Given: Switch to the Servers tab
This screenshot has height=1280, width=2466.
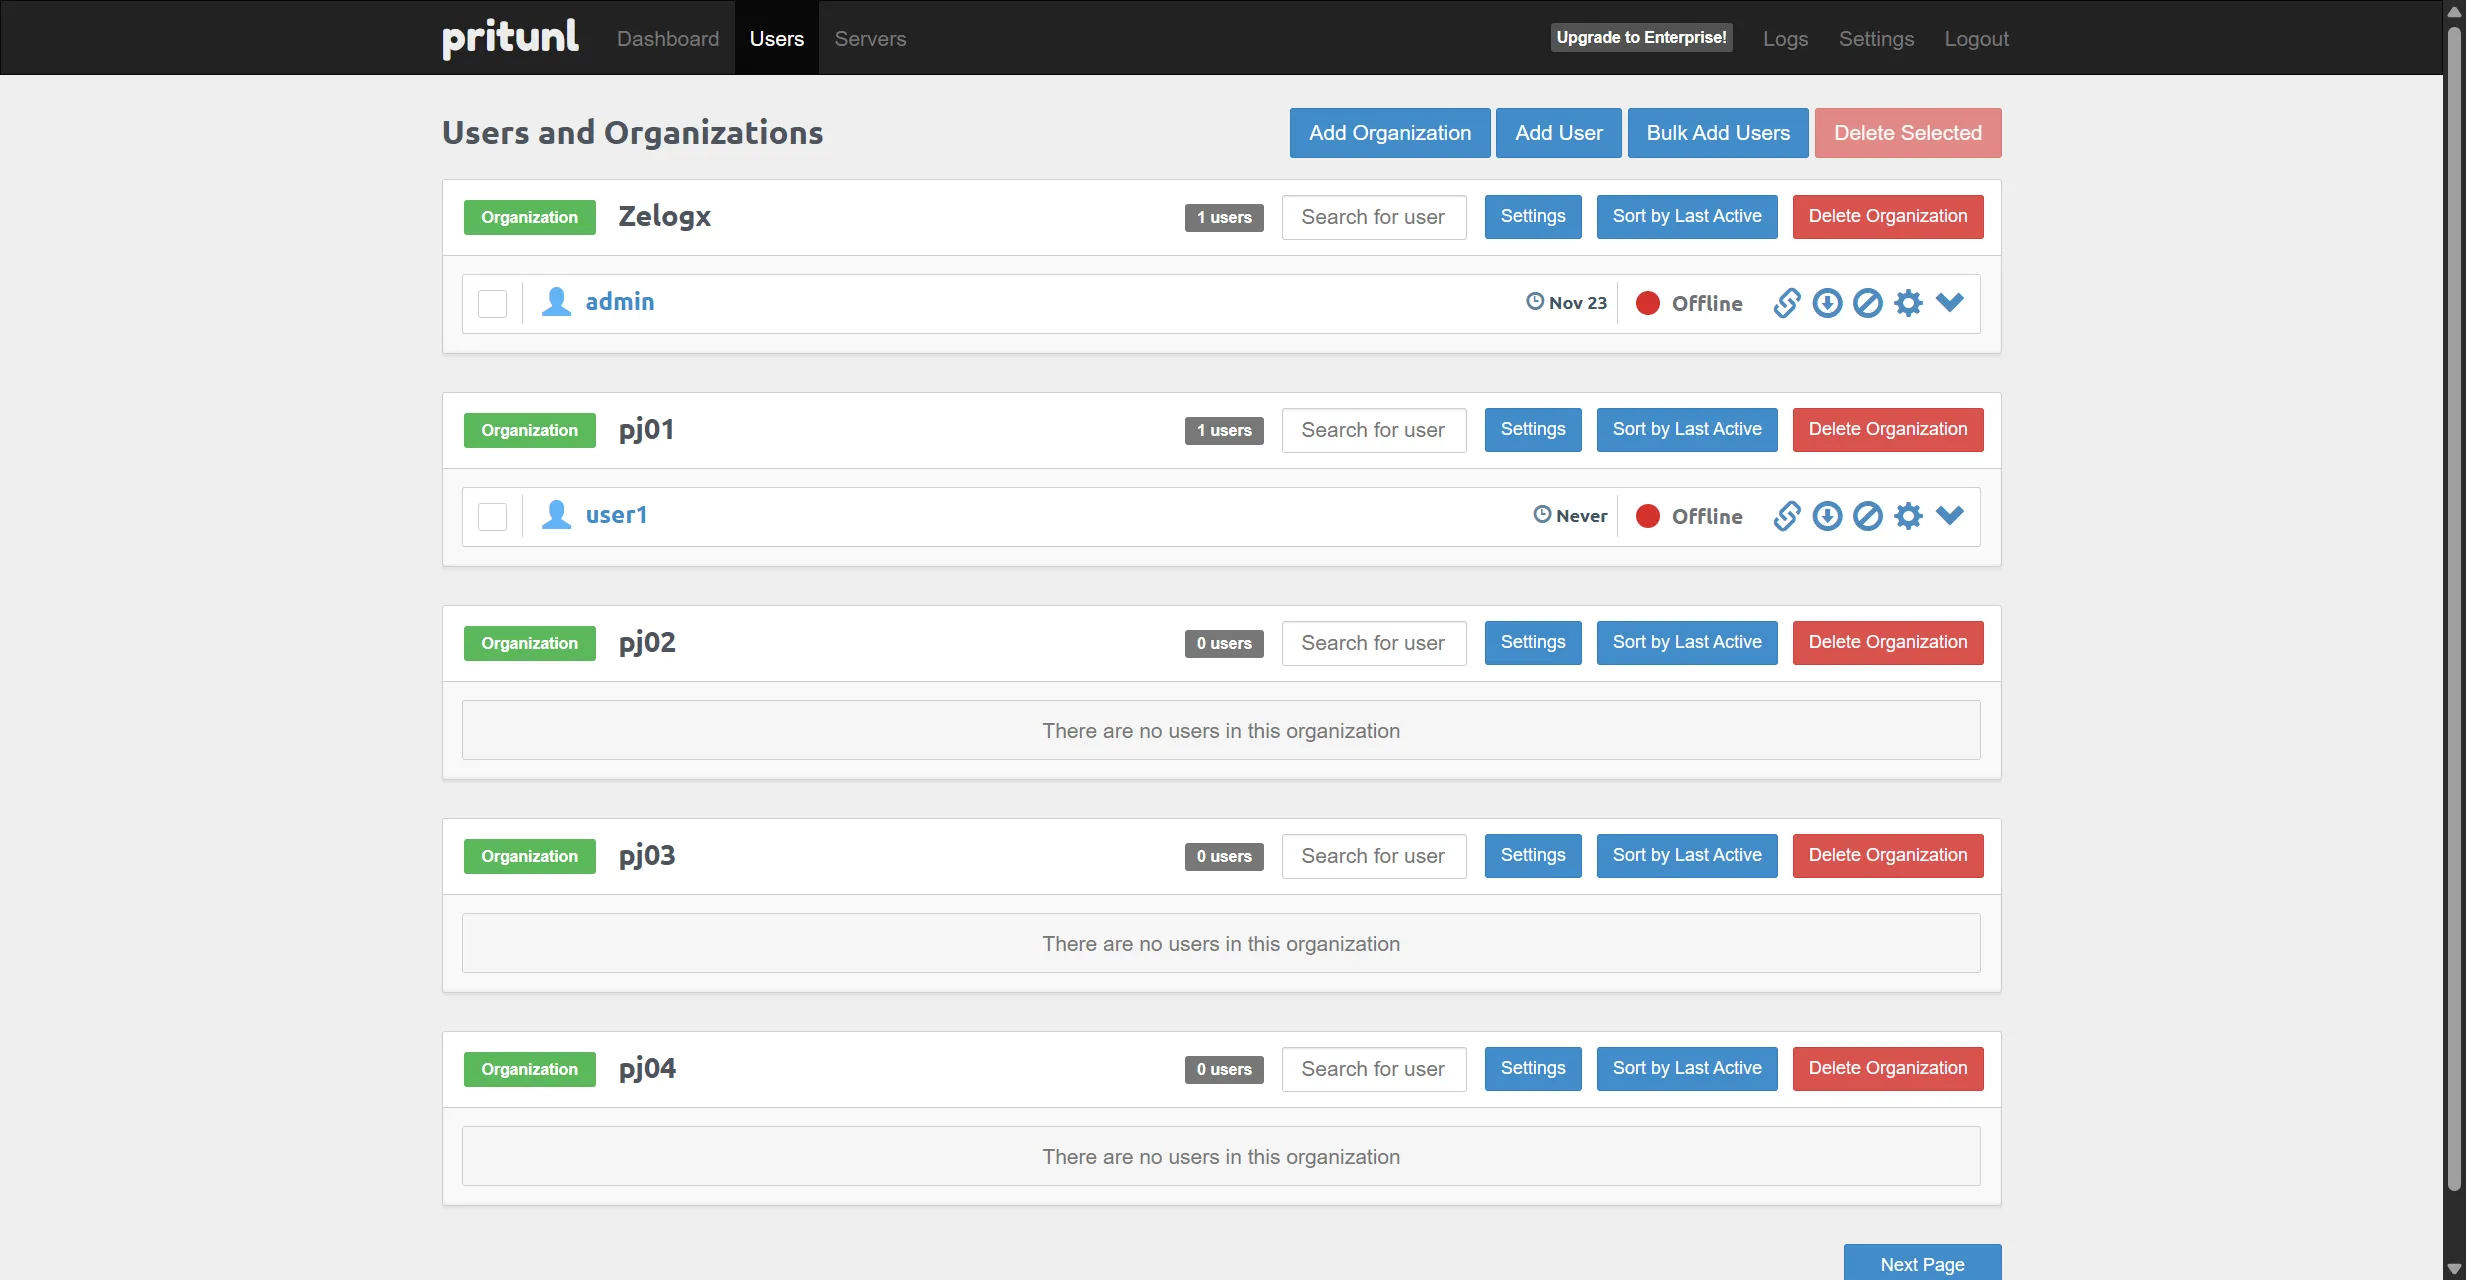Looking at the screenshot, I should 869,38.
